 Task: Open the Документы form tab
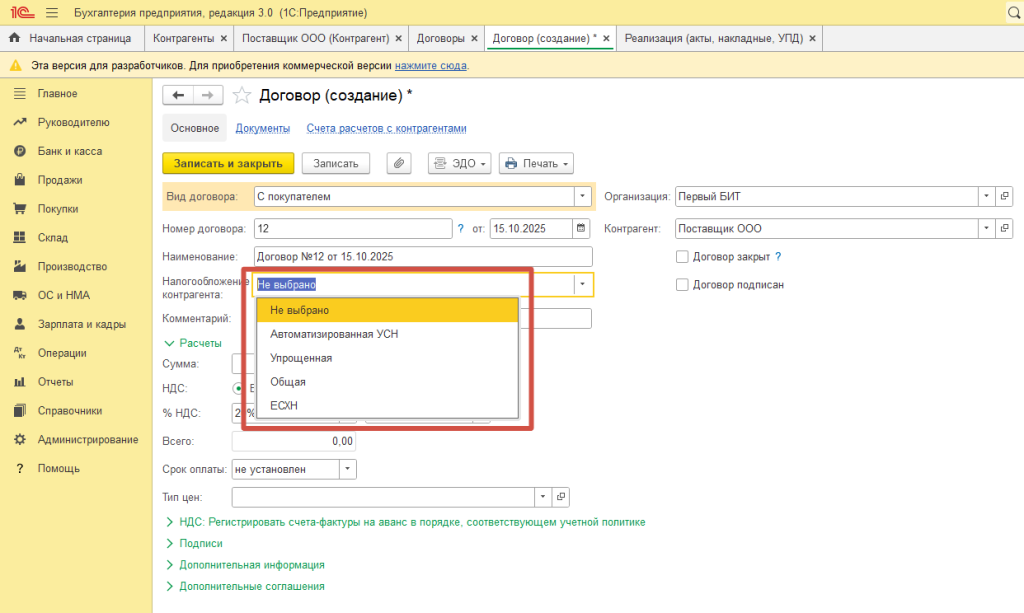(262, 128)
